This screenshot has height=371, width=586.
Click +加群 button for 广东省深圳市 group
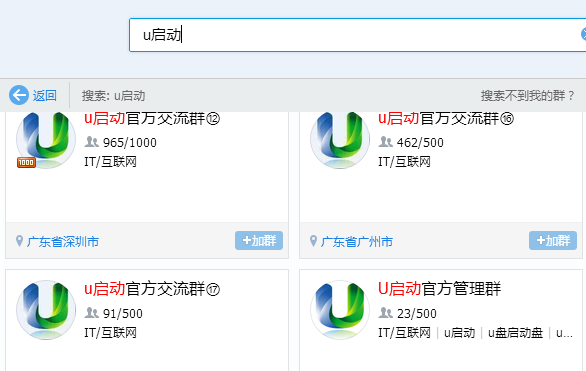click(259, 241)
